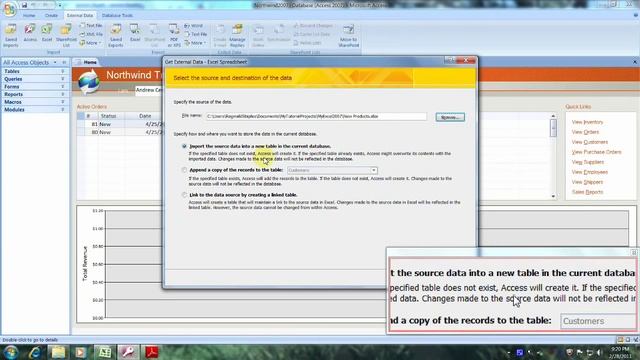Import from a SharePoint List

pyautogui.click(x=66, y=36)
